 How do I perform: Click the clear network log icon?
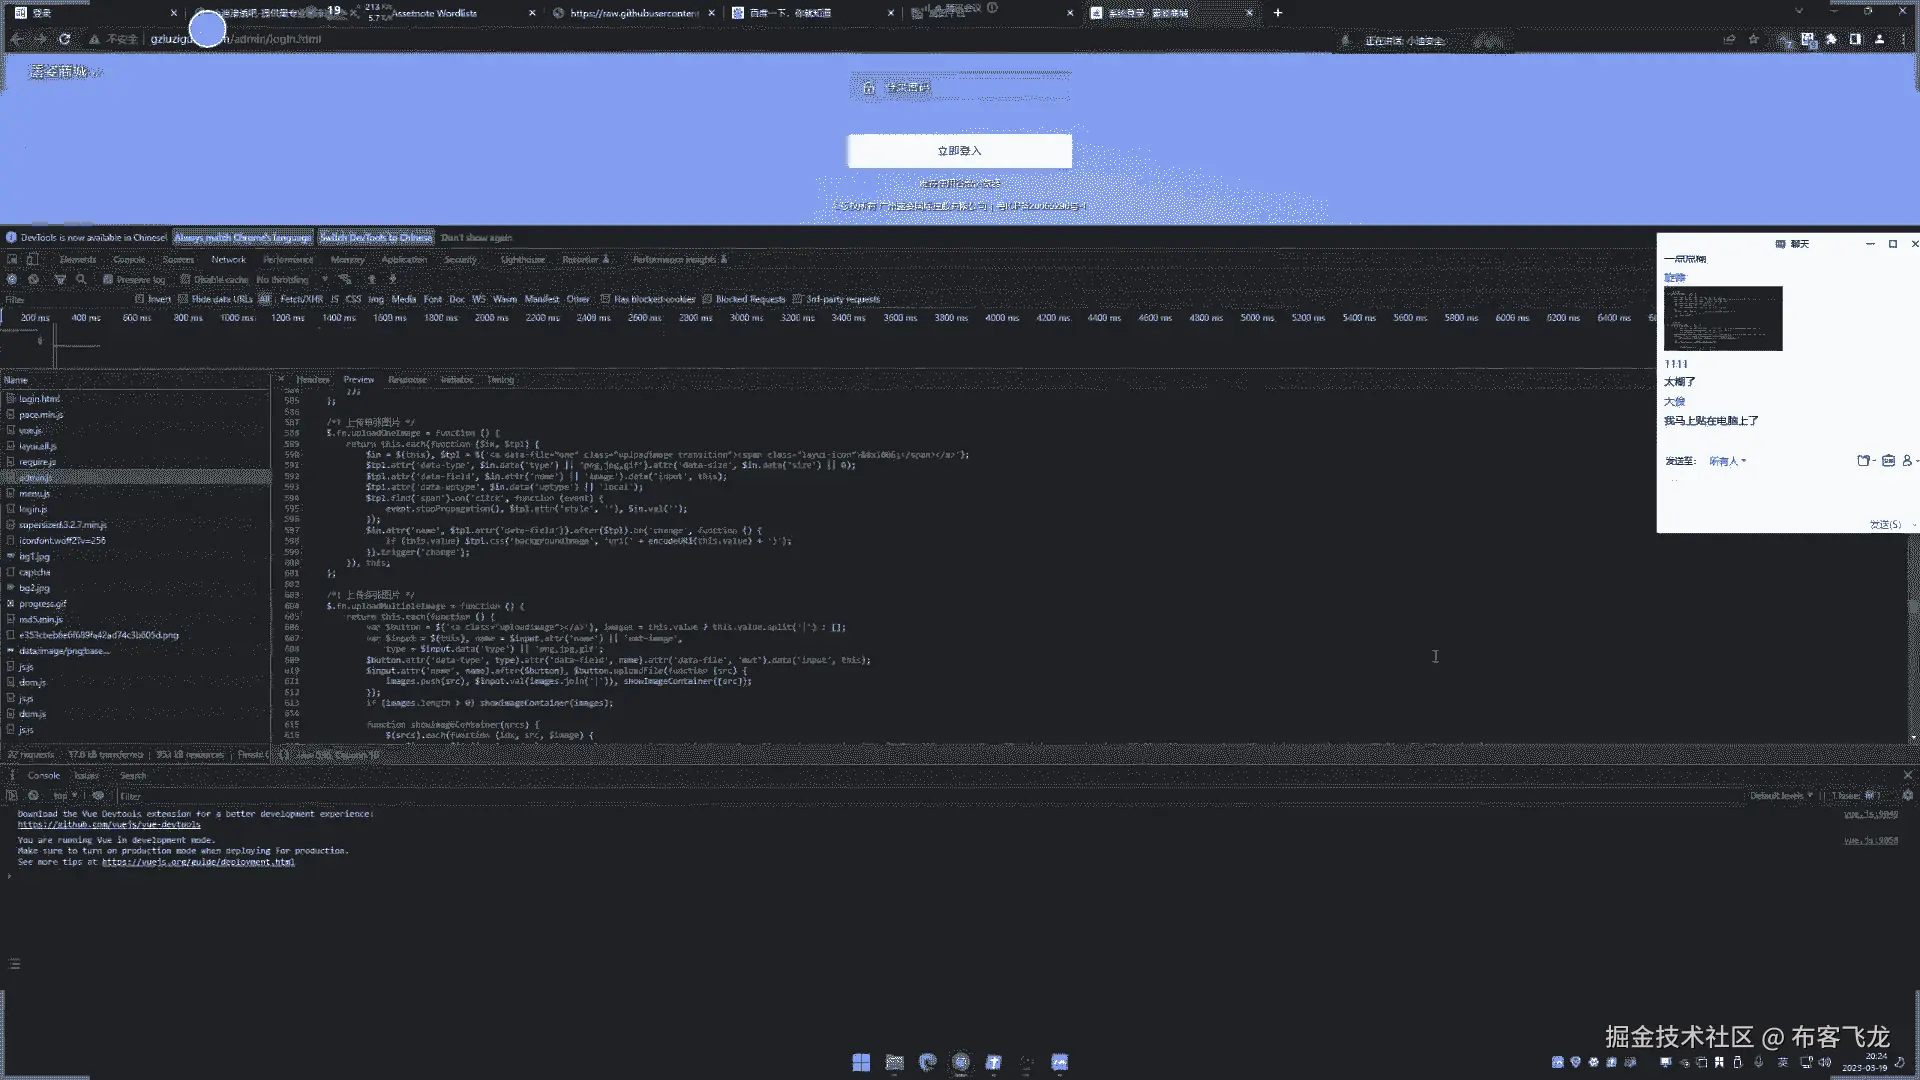tap(34, 280)
